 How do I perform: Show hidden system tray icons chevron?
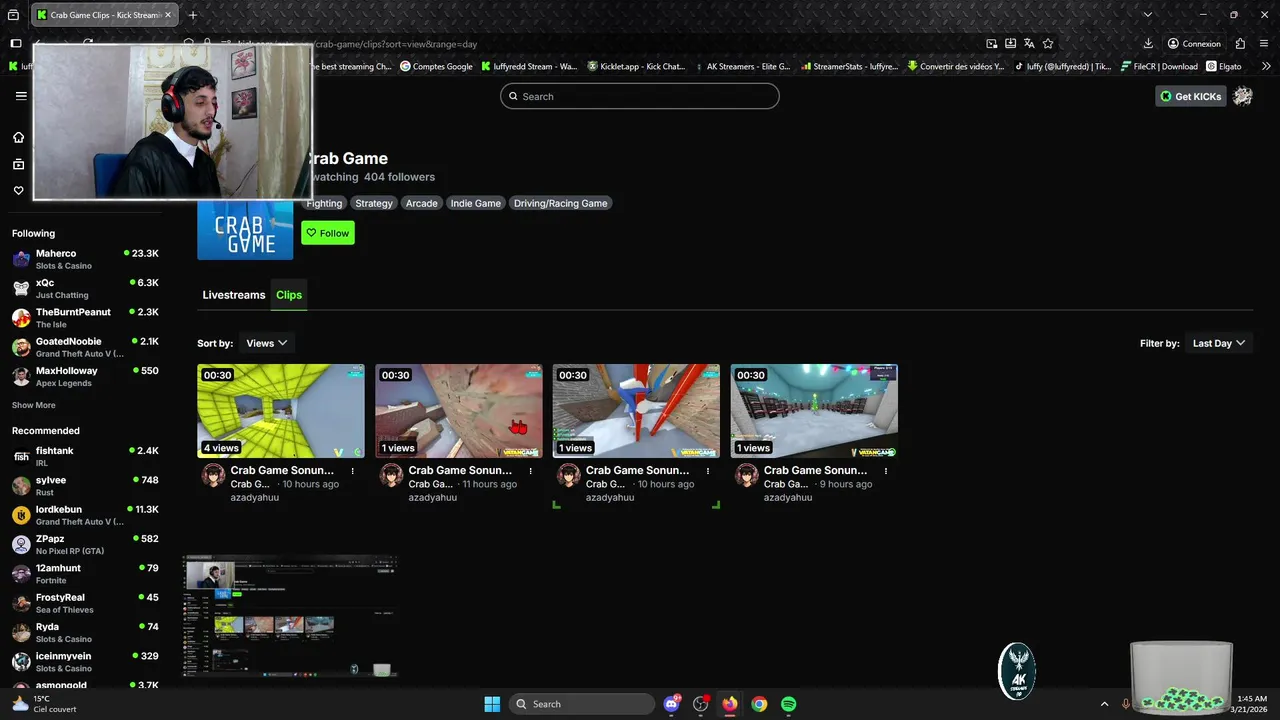(1104, 704)
